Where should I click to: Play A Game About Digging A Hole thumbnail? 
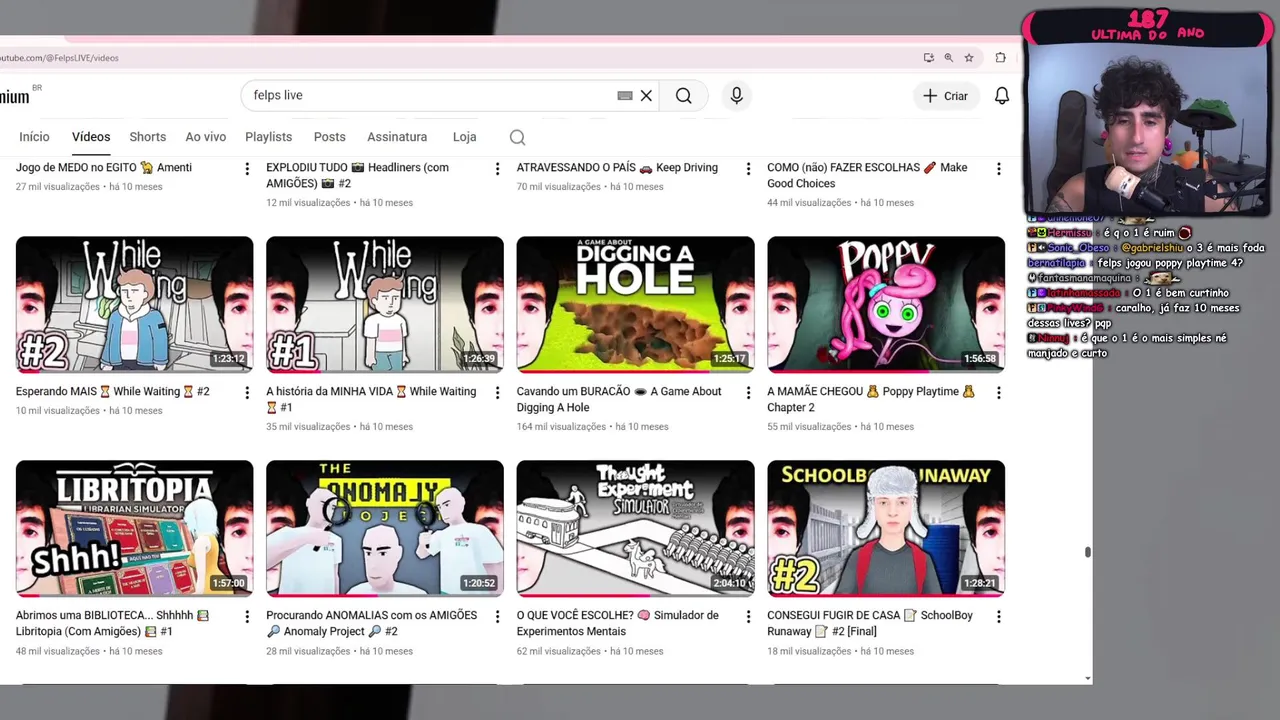tap(635, 304)
